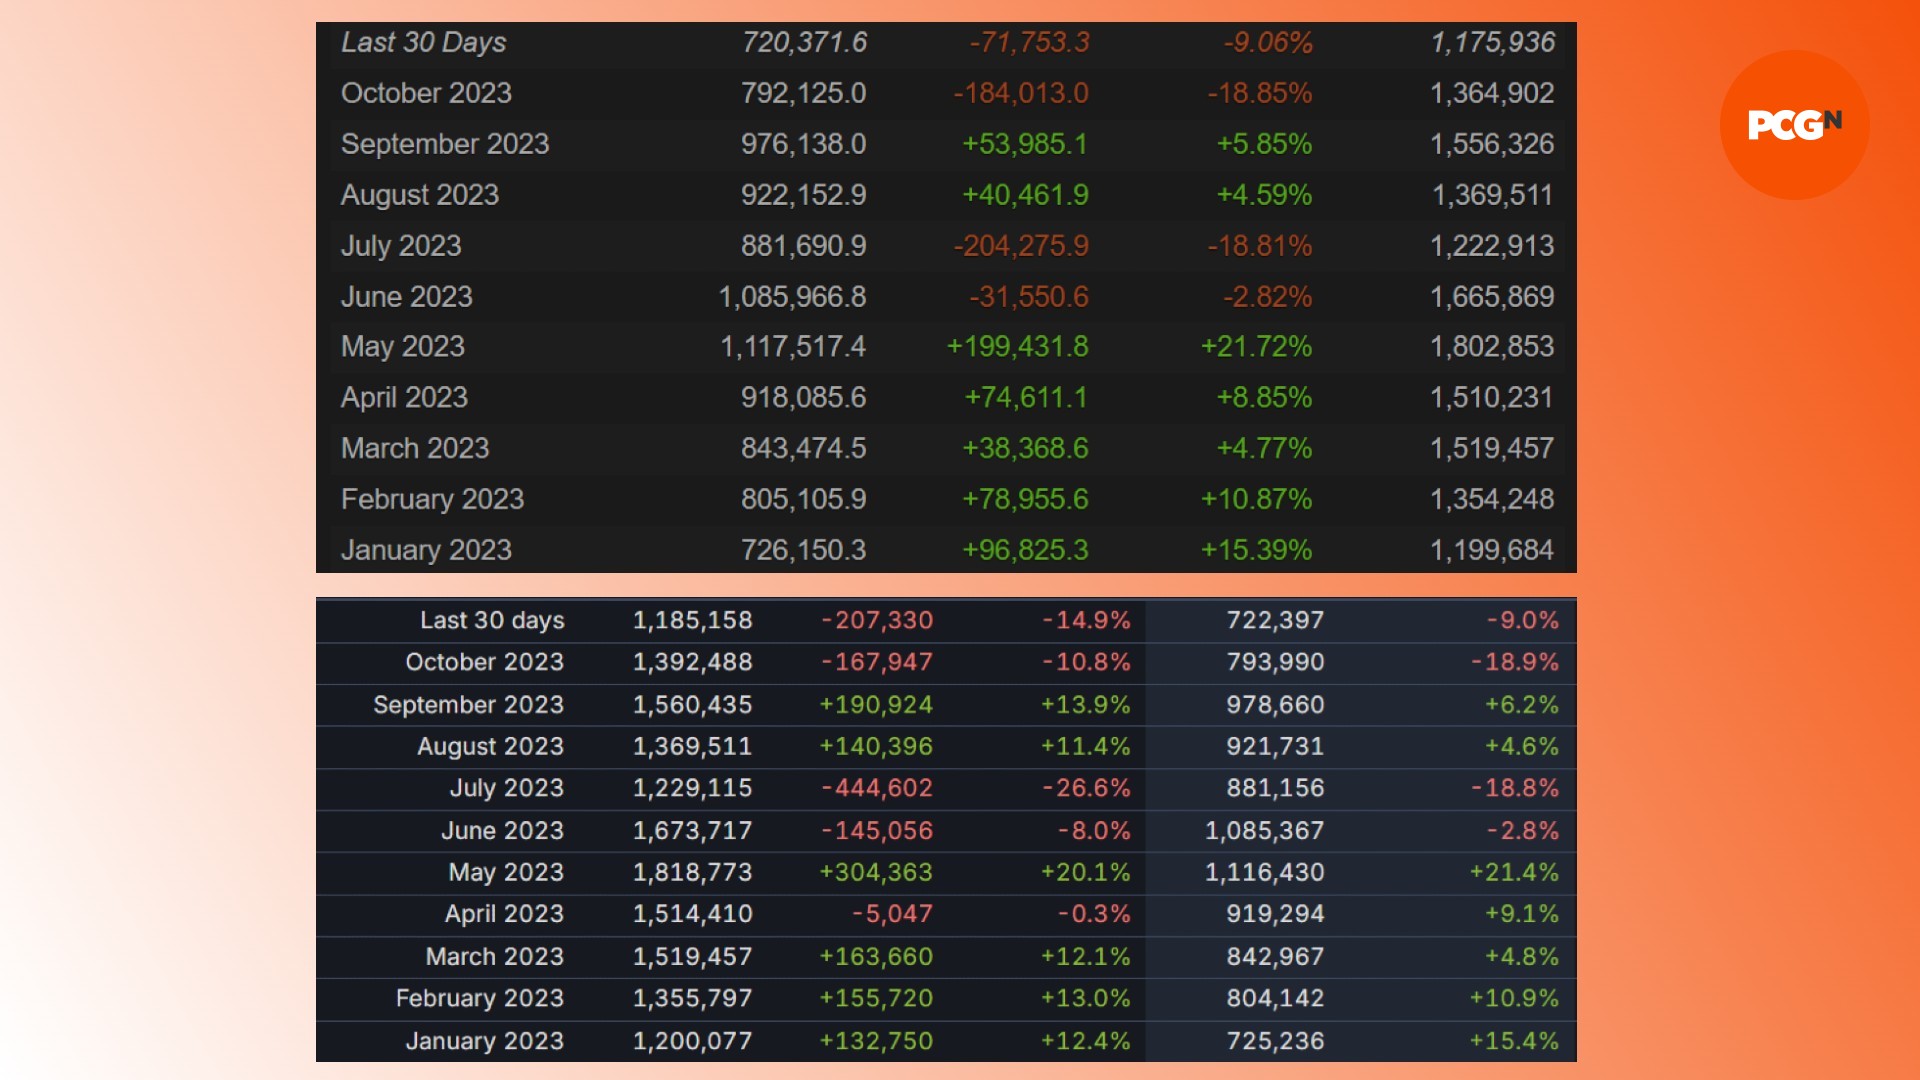Select peak value 1,199,684
The image size is (1920, 1080).
1492,550
